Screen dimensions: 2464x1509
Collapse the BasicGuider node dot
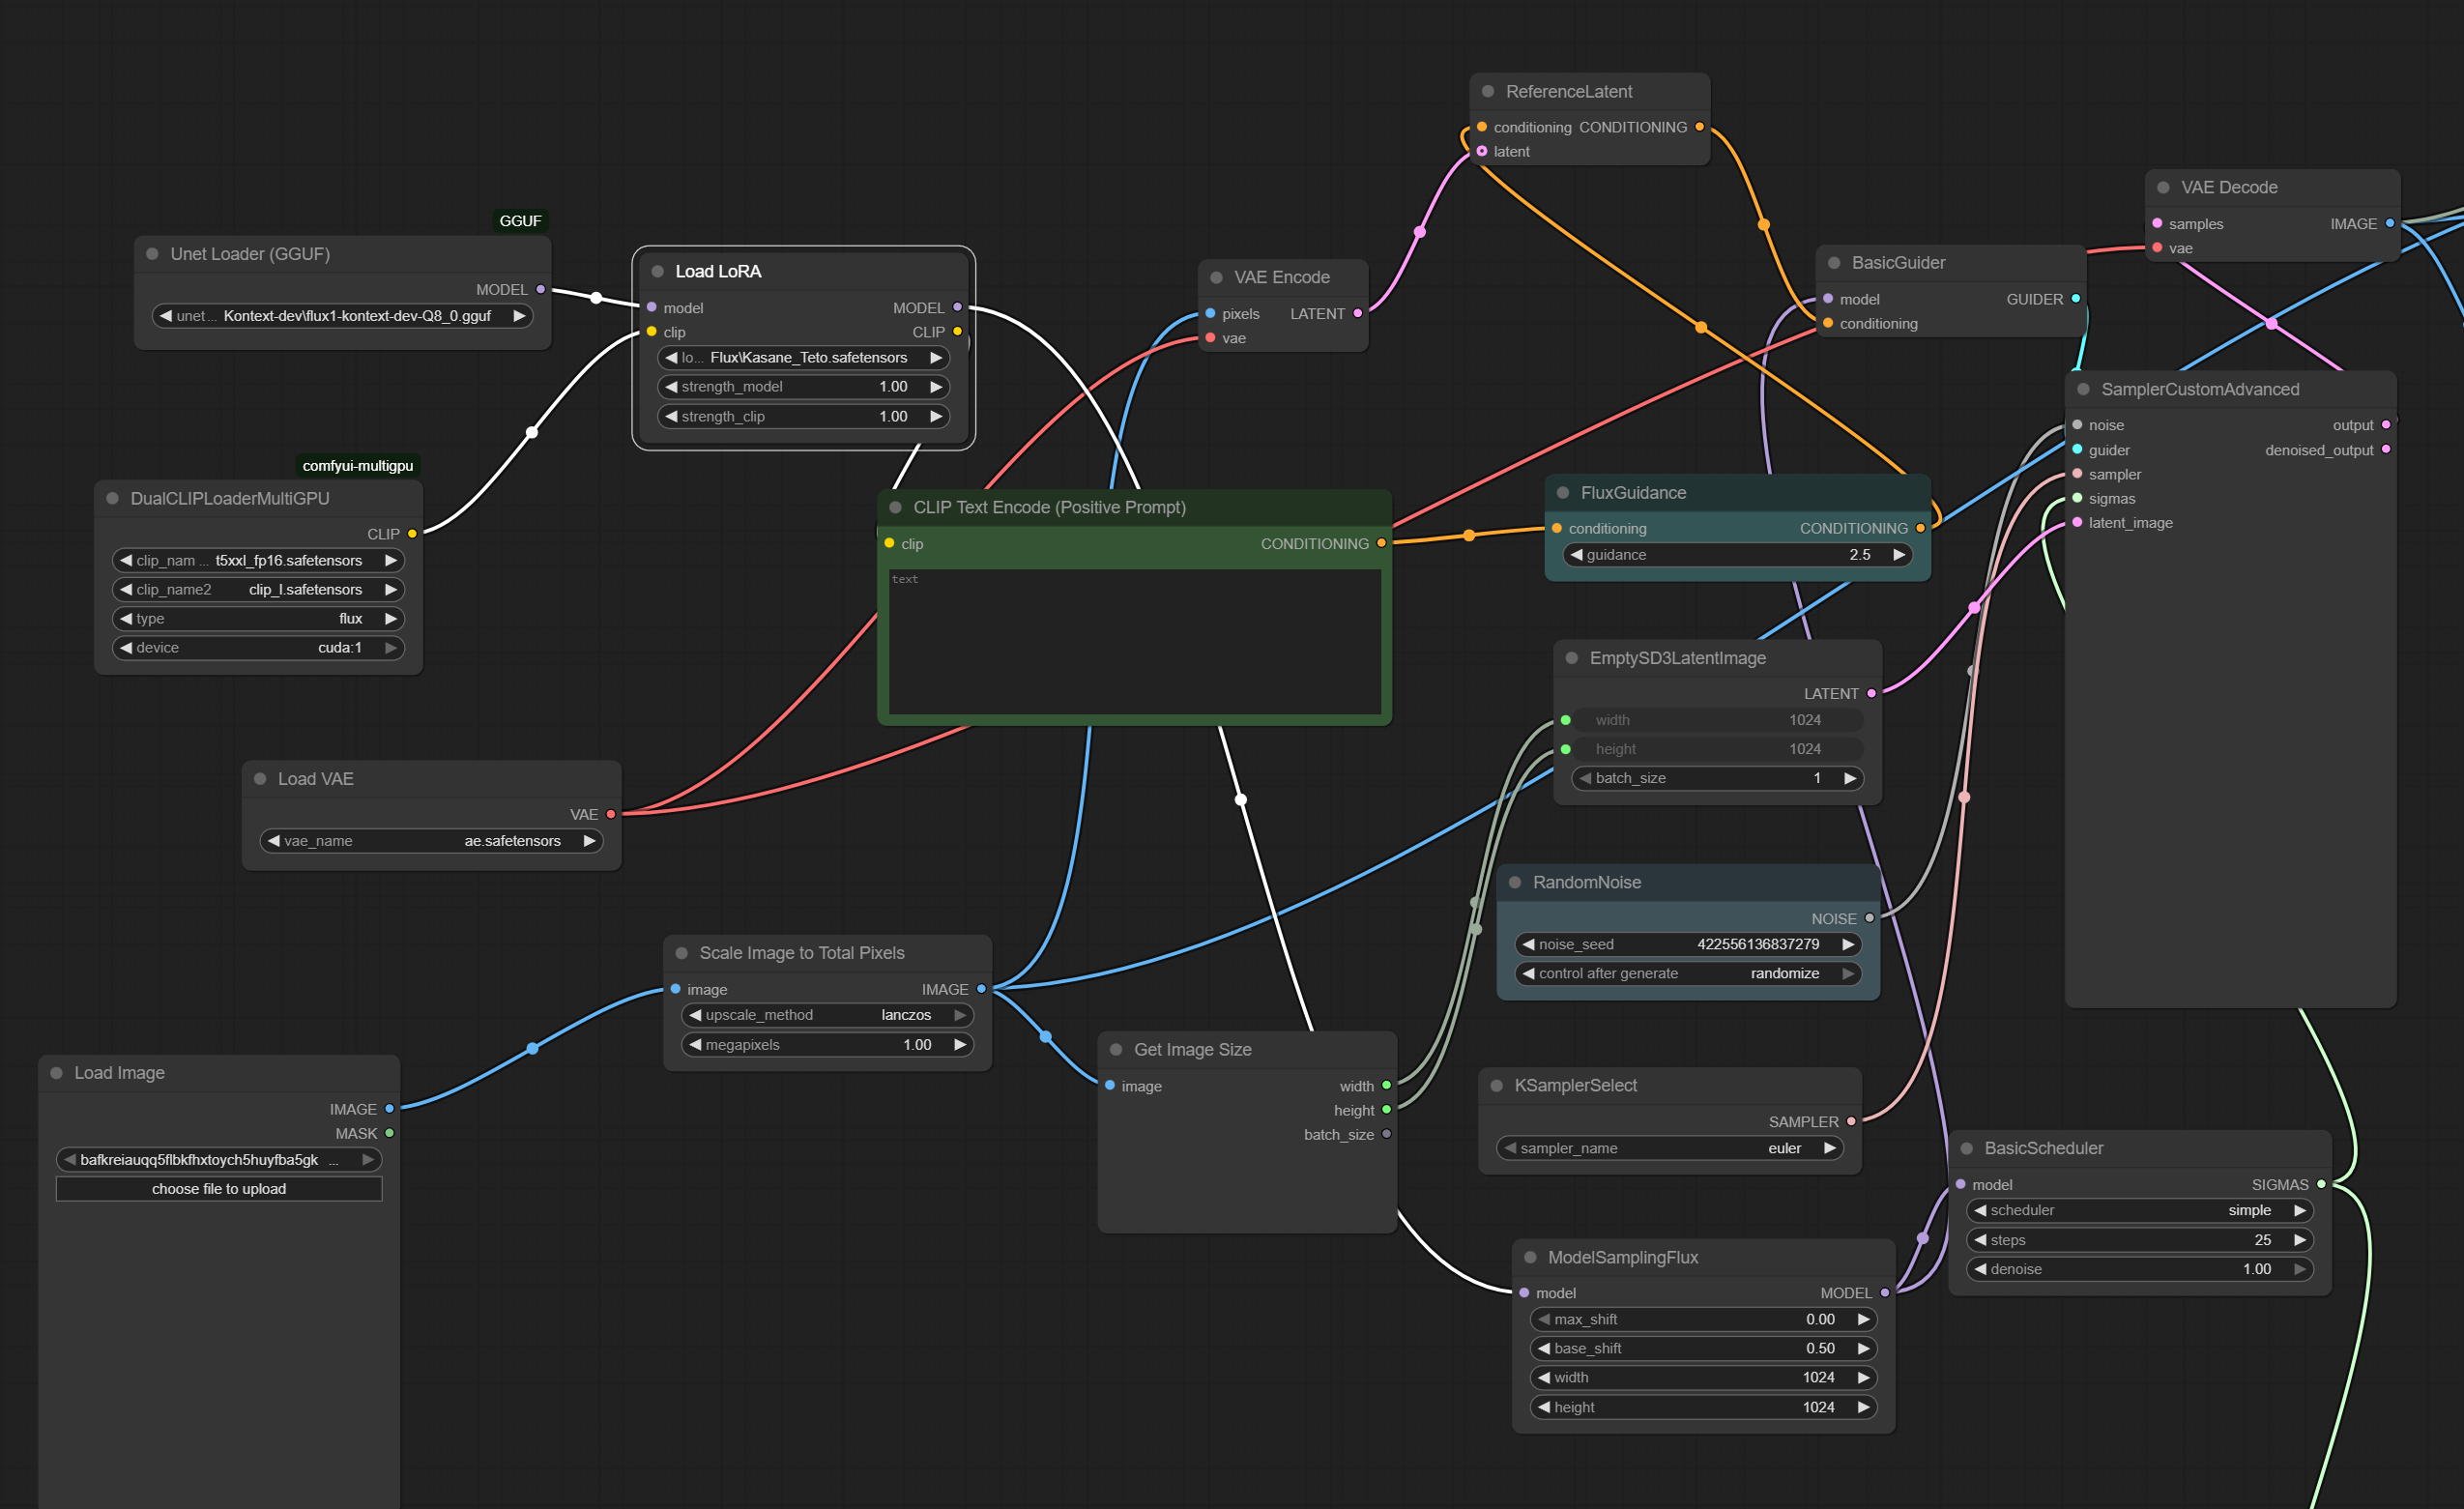coord(1834,262)
